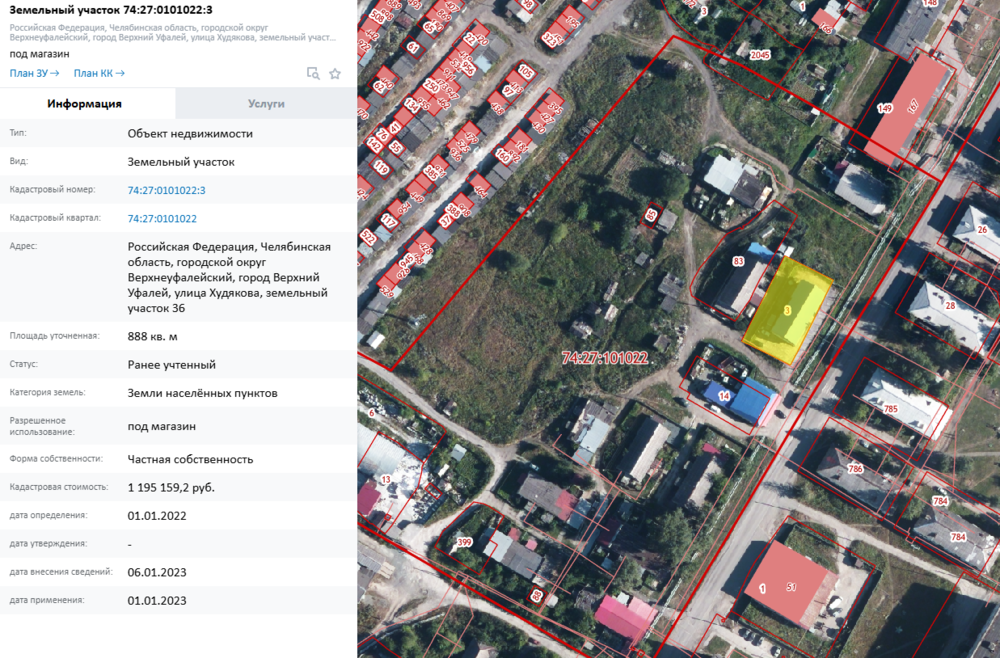Select parcel 28 on the map
The width and height of the screenshot is (1000, 658).
pos(950,305)
